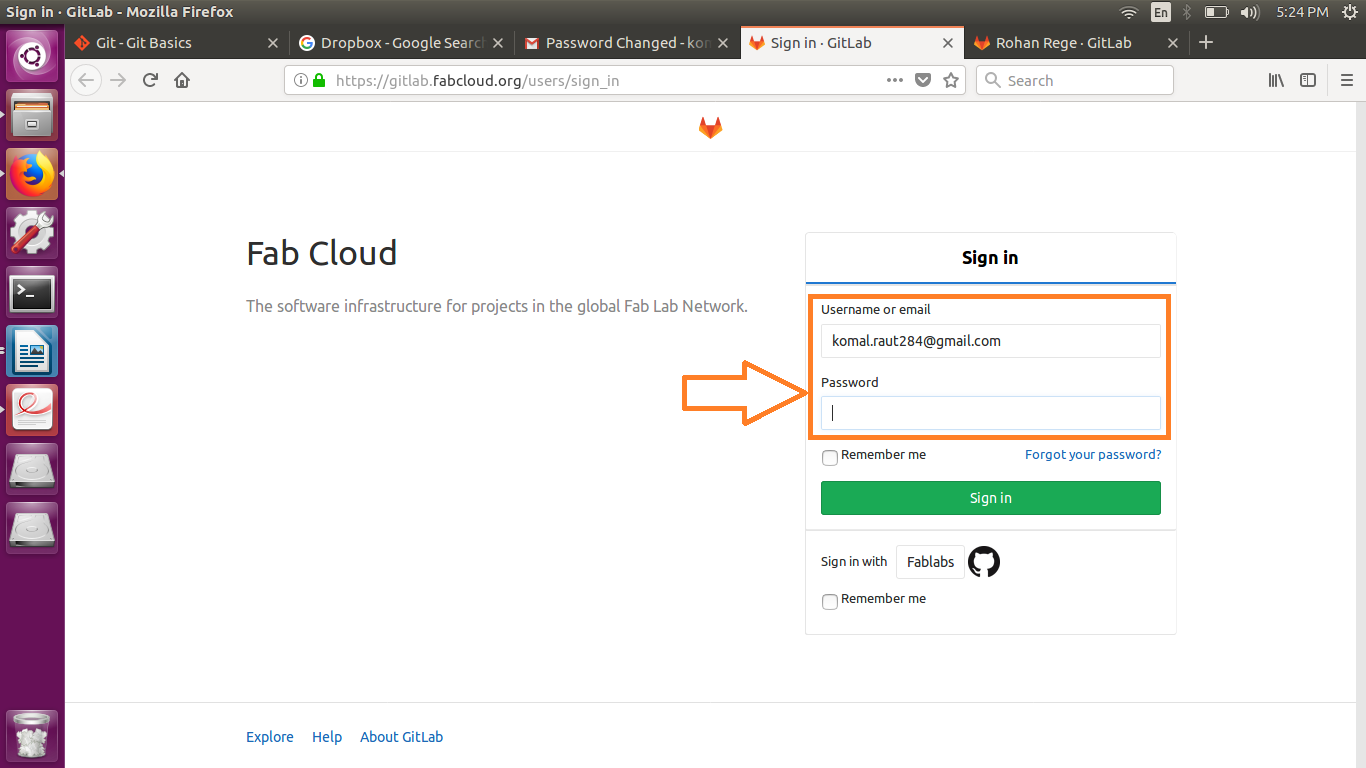Open the Bluetooth indicator in top panel

pos(1187,12)
